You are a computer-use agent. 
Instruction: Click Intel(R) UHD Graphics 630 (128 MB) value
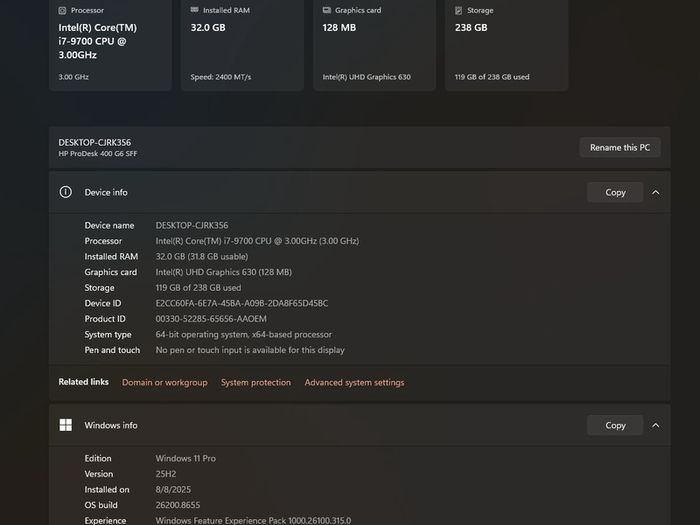(224, 272)
